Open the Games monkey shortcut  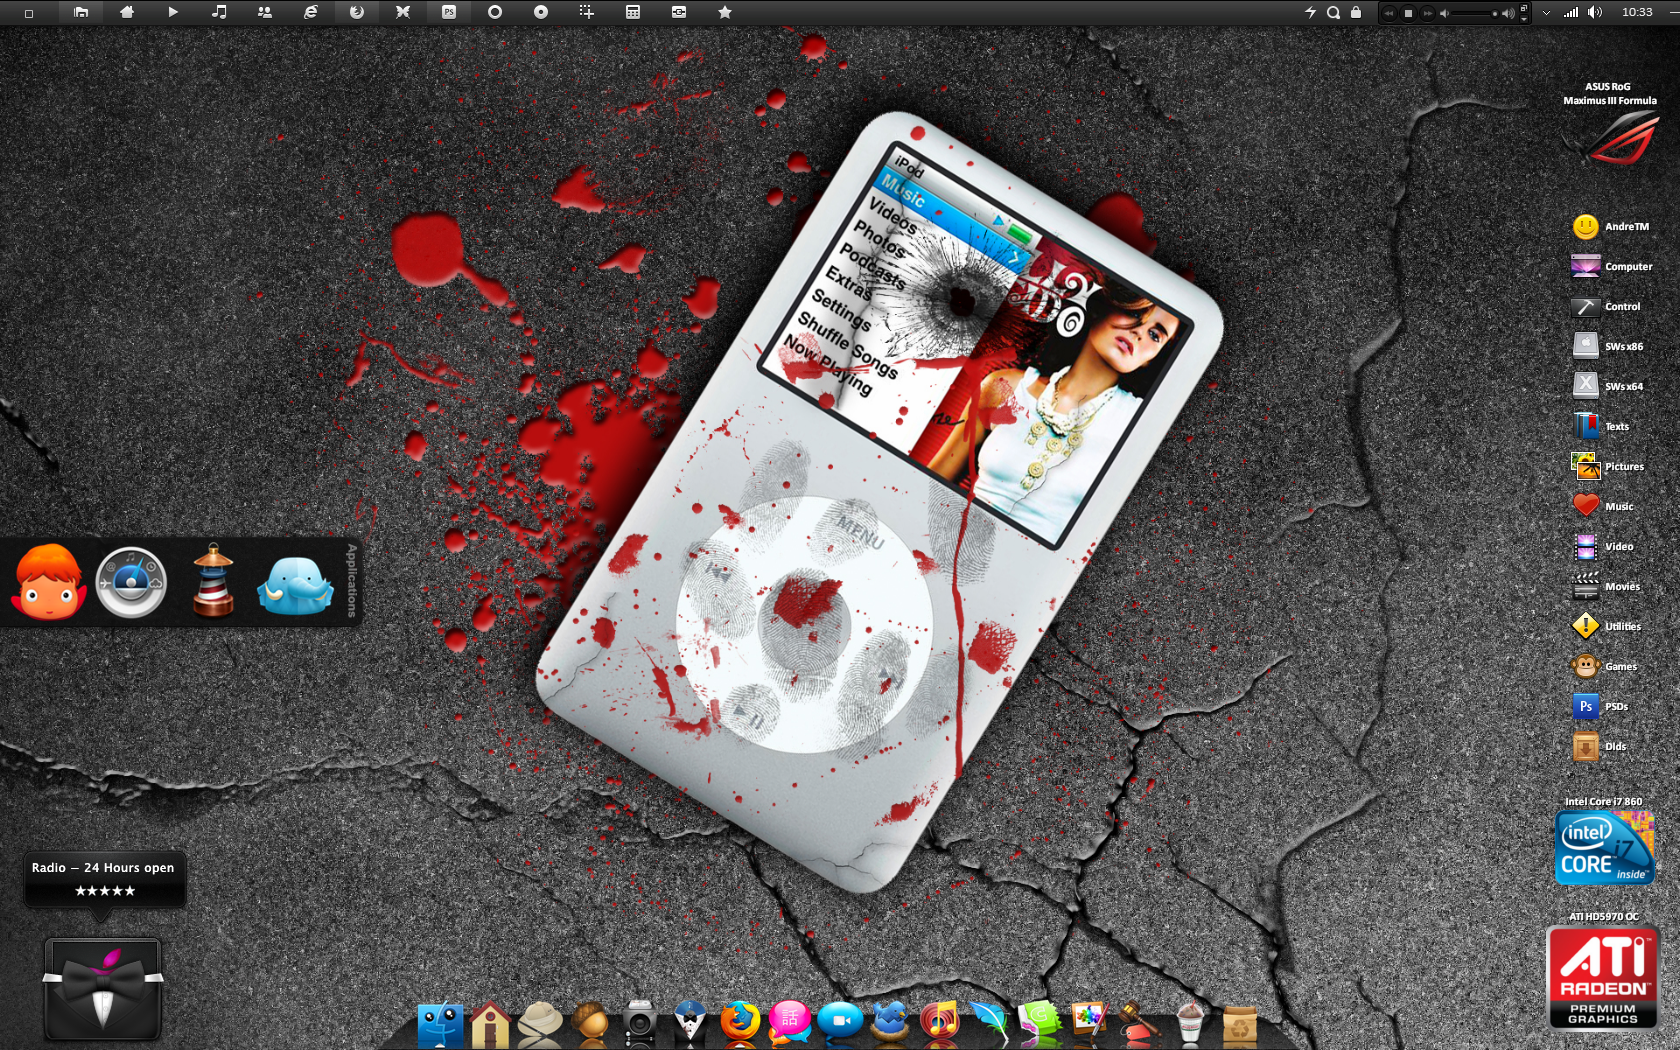(x=1604, y=666)
